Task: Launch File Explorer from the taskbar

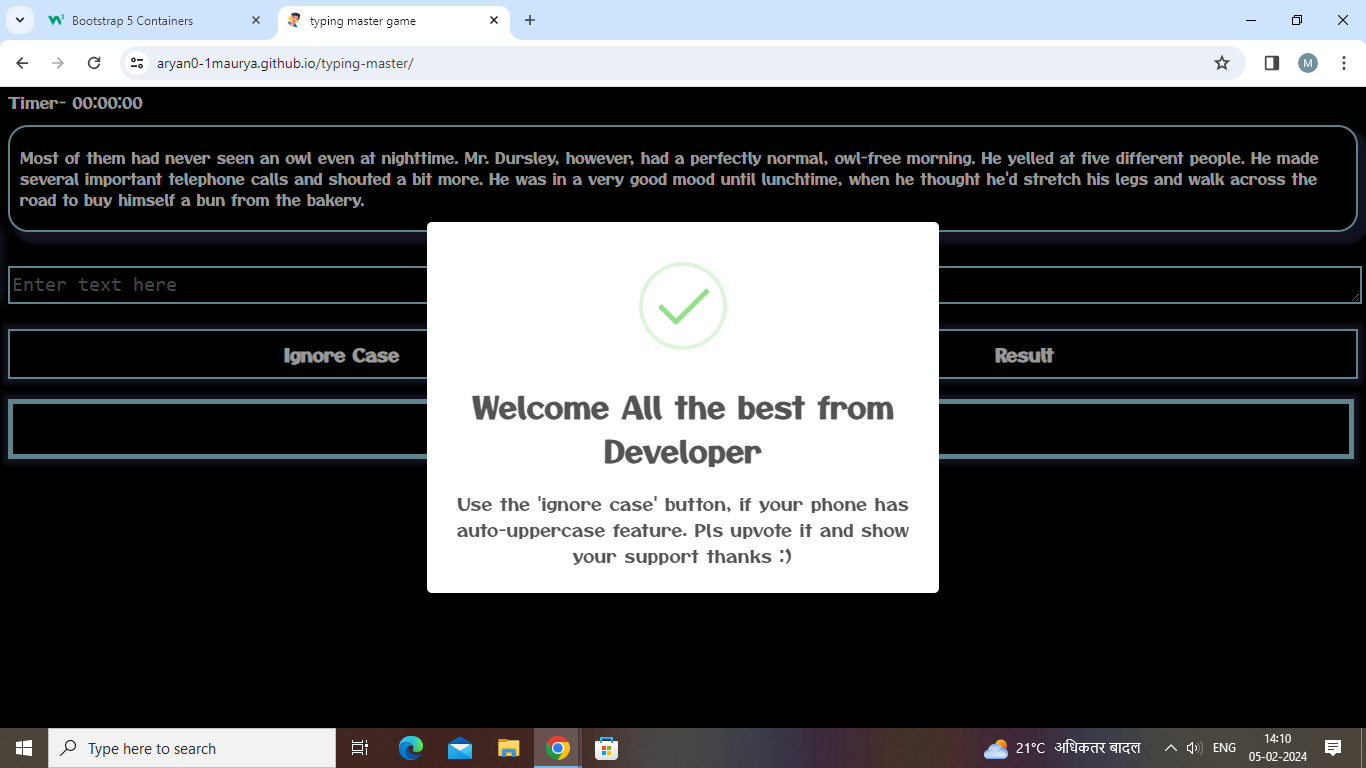Action: point(509,748)
